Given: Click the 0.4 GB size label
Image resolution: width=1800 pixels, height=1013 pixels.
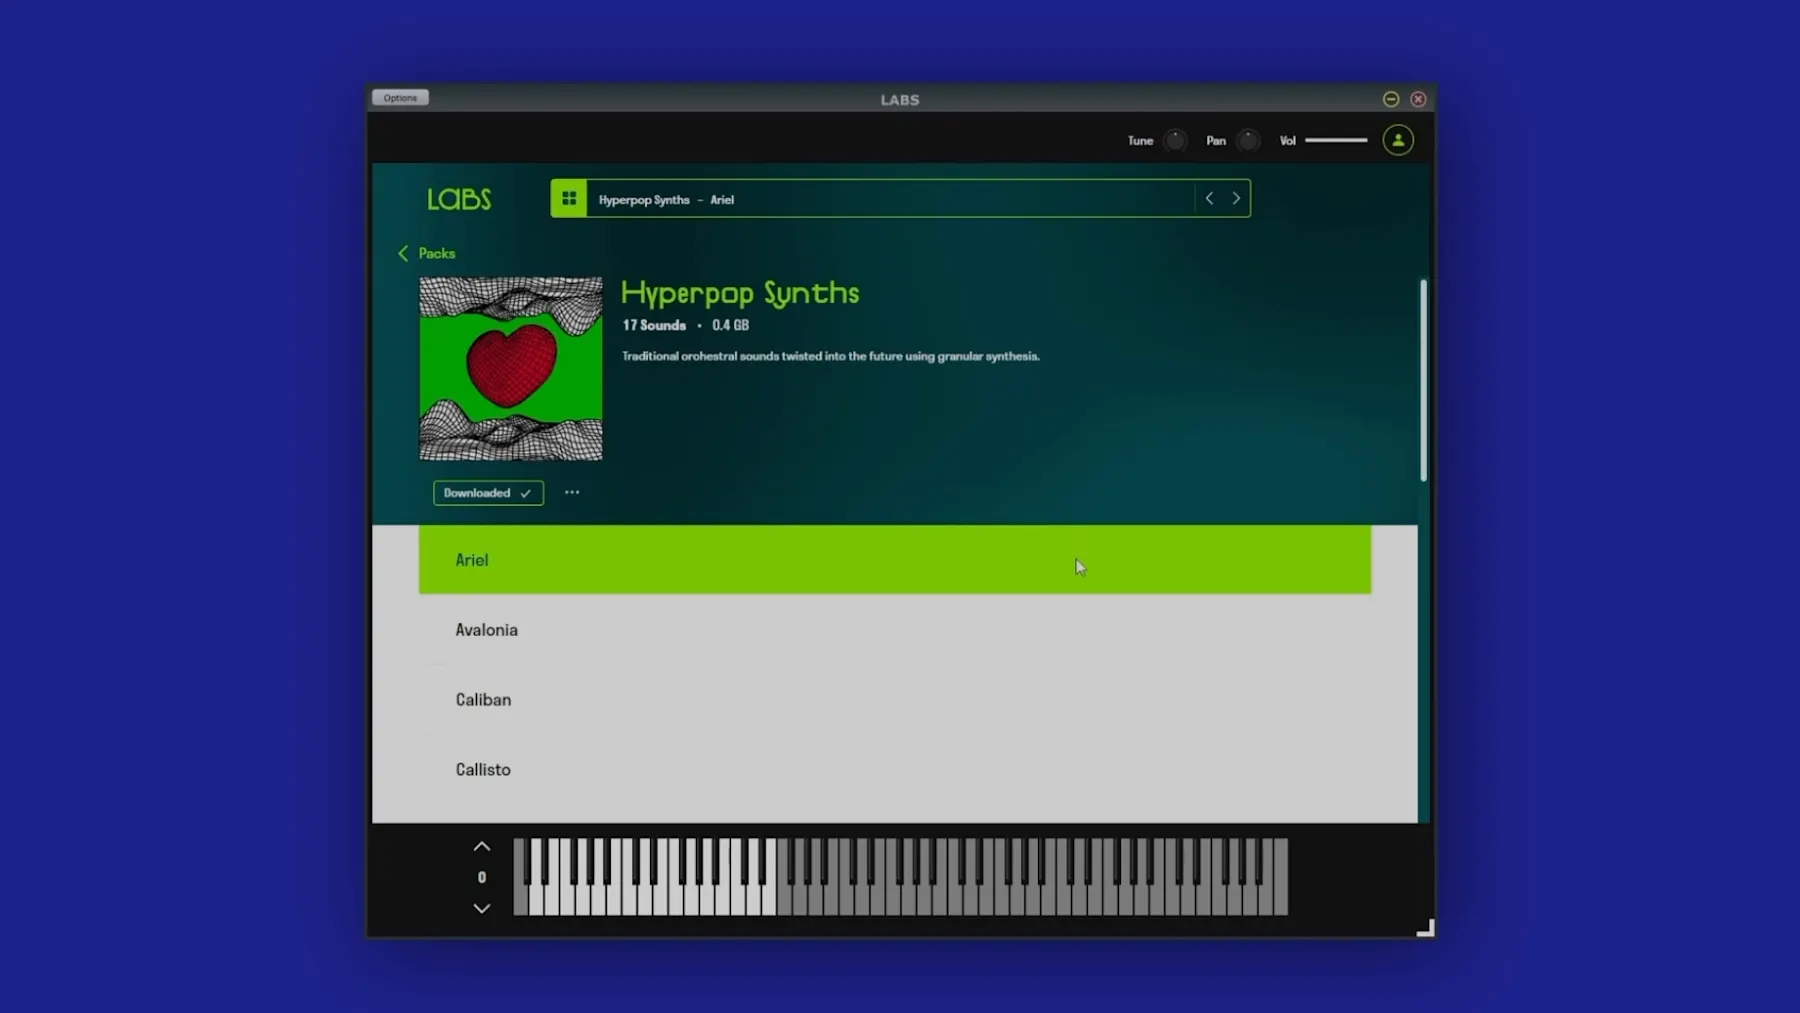Looking at the screenshot, I should point(730,326).
